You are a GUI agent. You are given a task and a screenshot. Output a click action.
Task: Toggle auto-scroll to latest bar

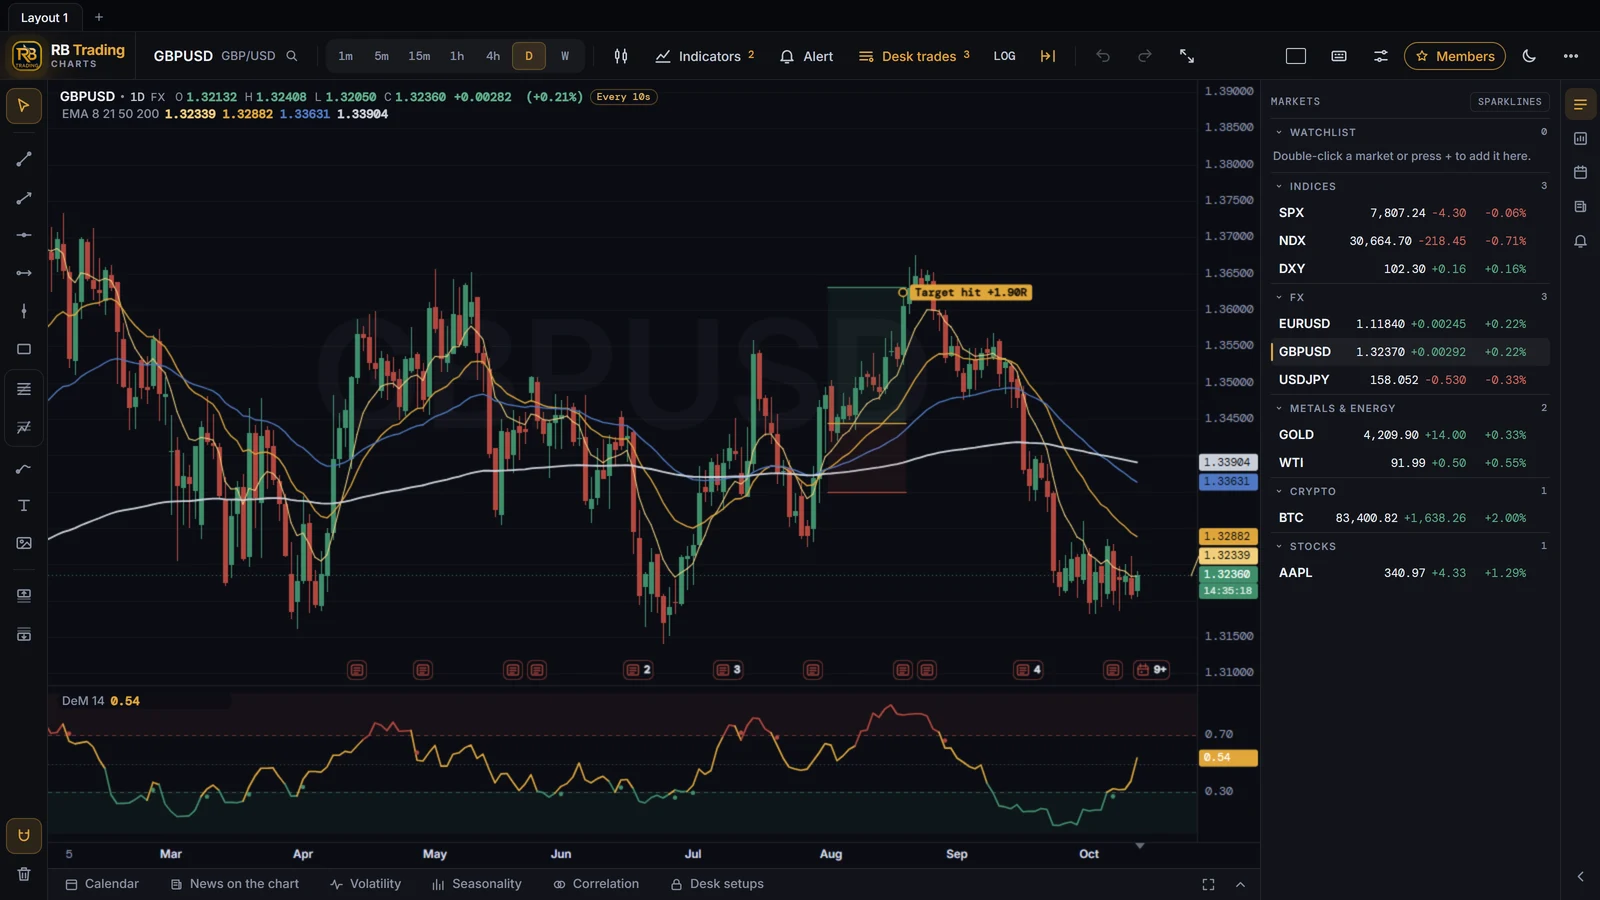coord(1048,56)
